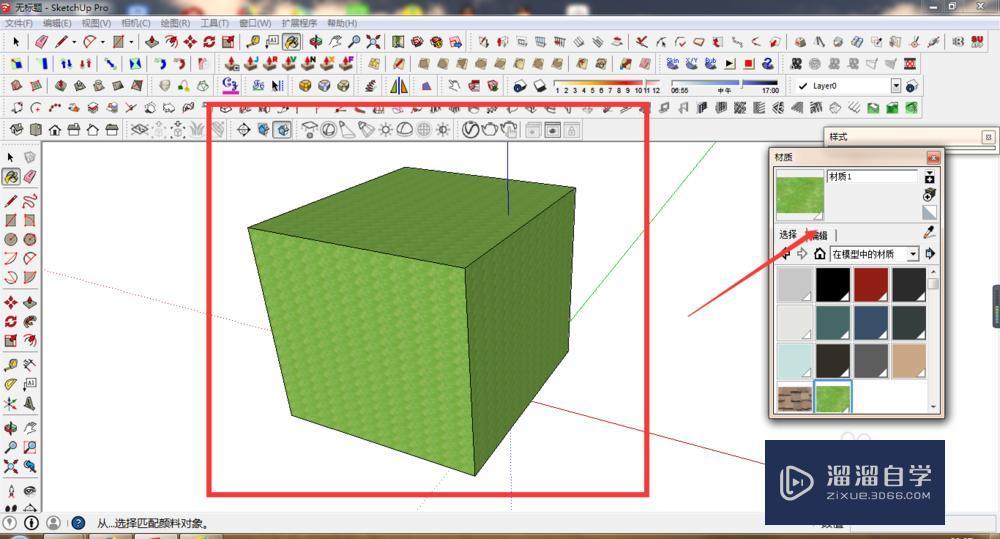Click the pink Eraser in top toolbar

[41, 42]
